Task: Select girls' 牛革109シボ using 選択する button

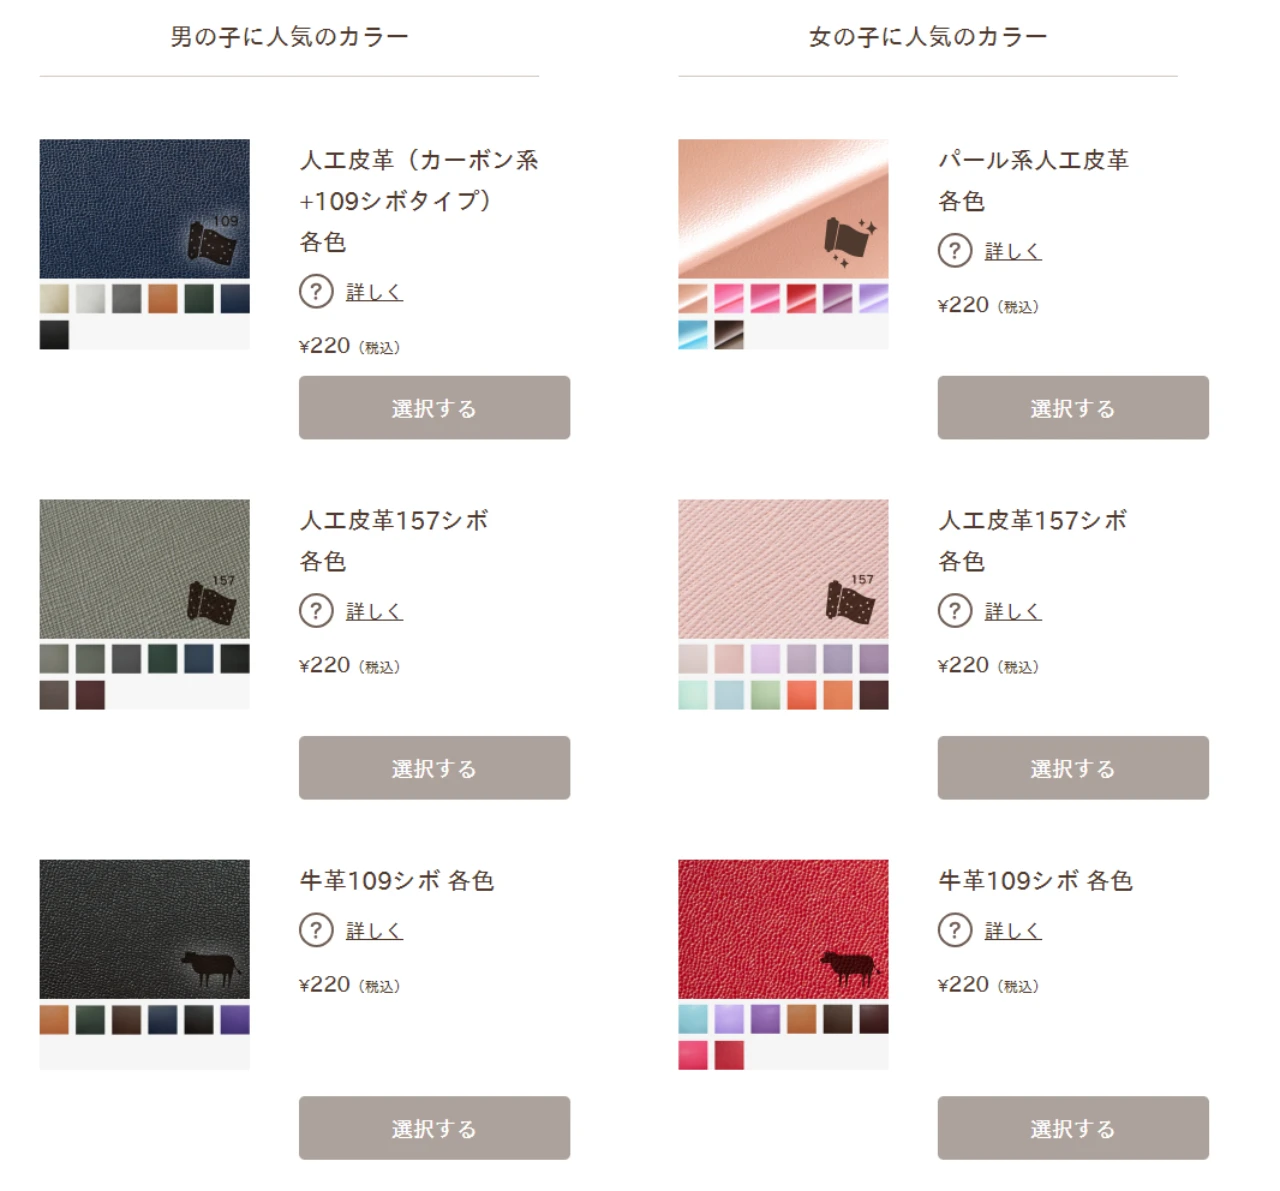Action: [x=1073, y=1128]
